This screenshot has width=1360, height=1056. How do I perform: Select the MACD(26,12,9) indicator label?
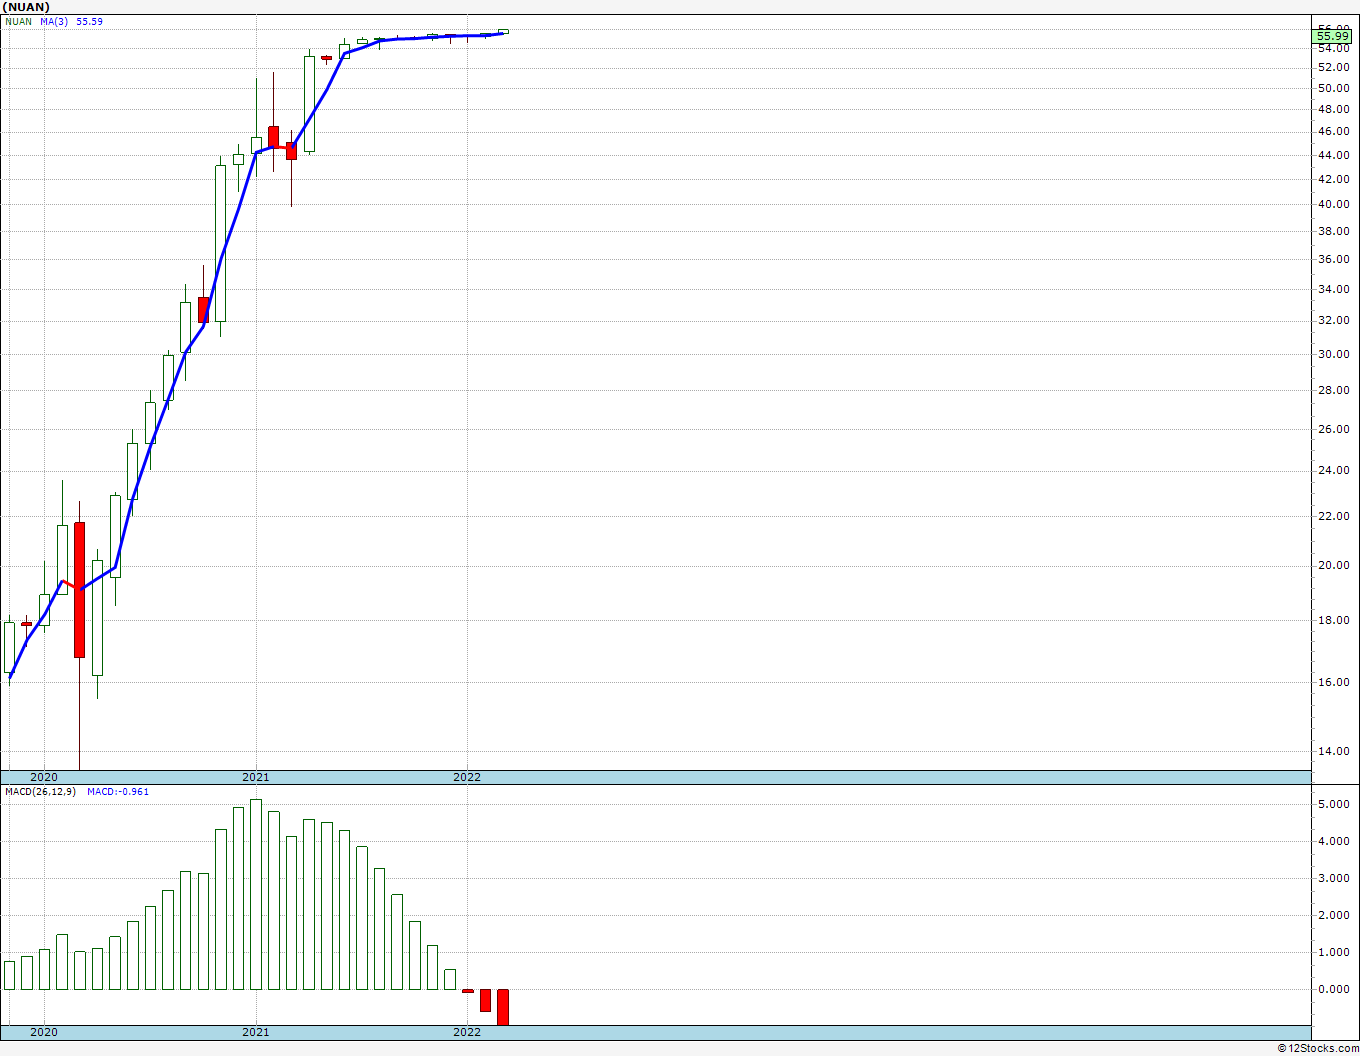pyautogui.click(x=41, y=792)
